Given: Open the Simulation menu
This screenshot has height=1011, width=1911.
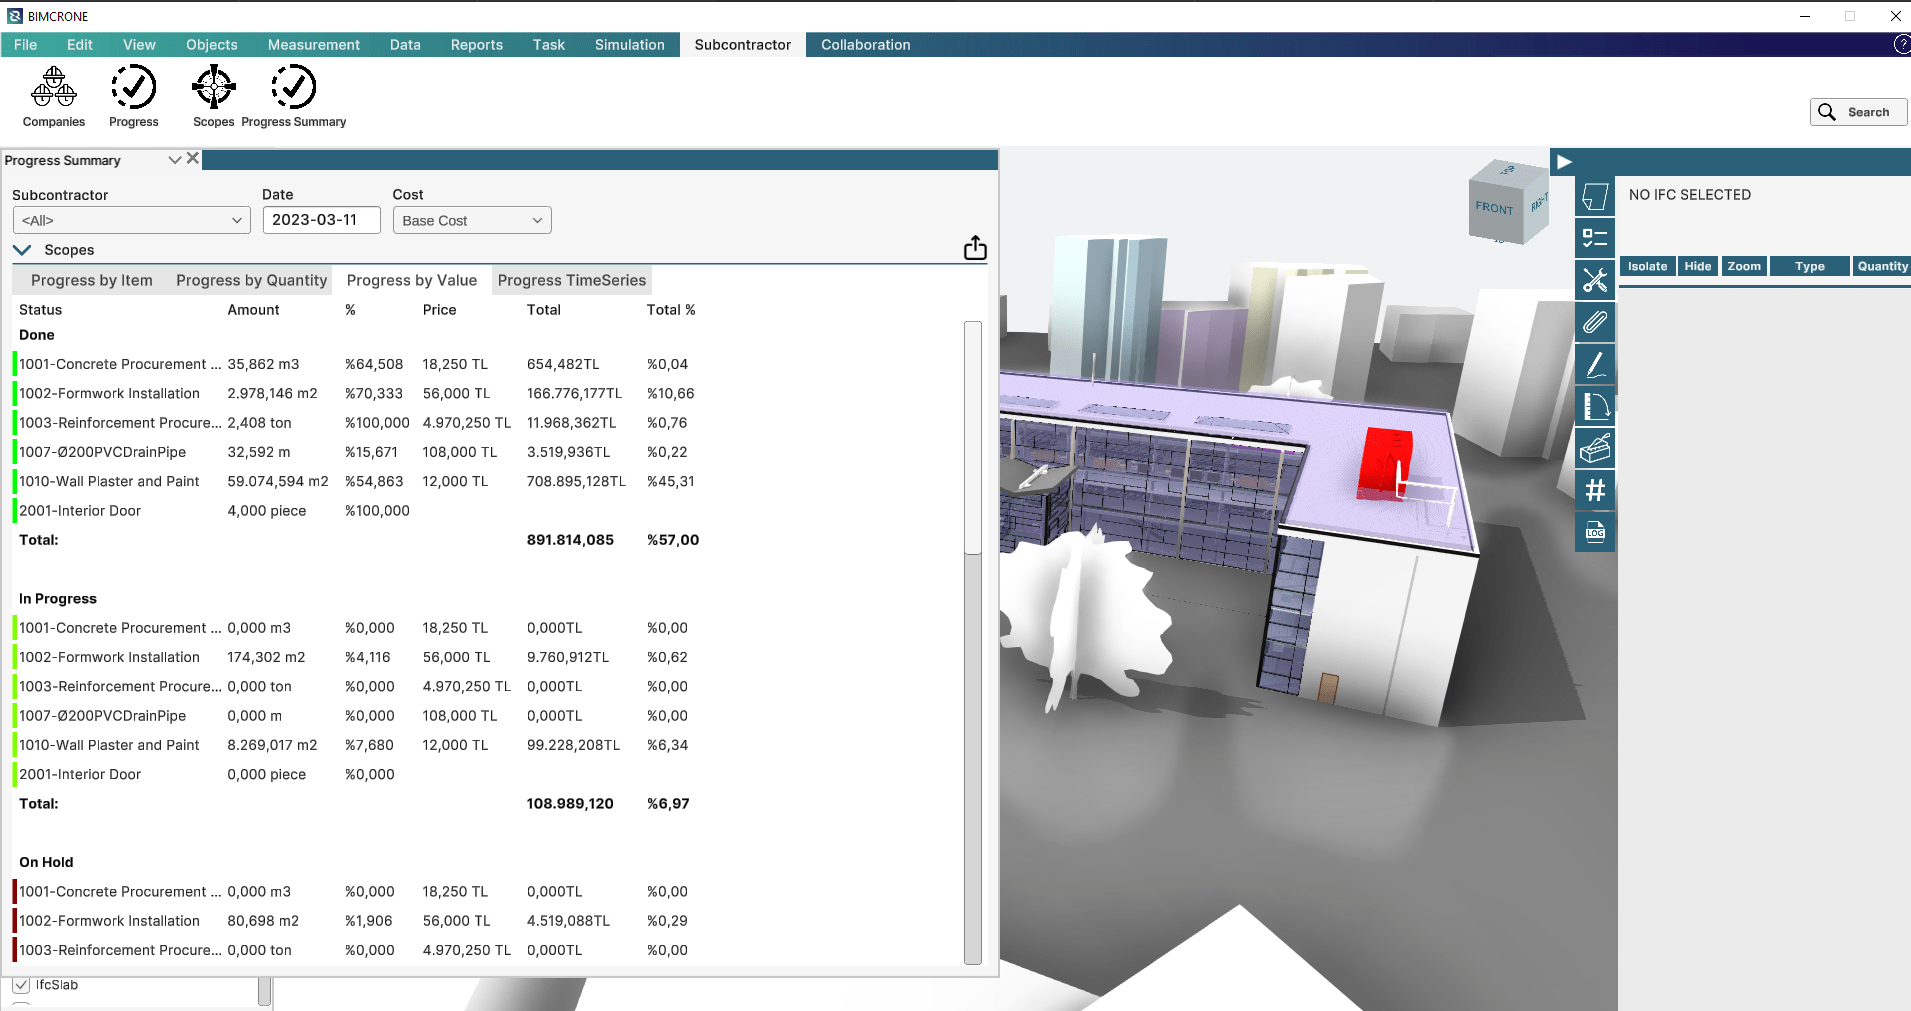Looking at the screenshot, I should coord(629,45).
